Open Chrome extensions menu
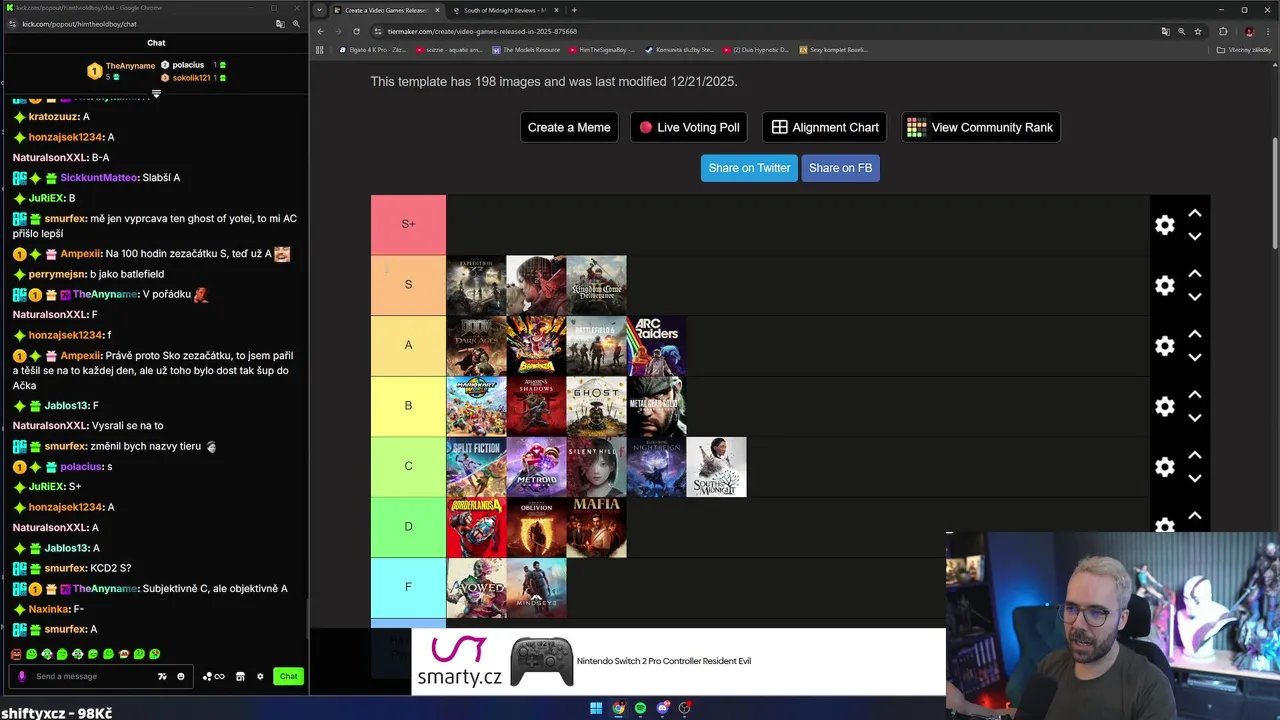The width and height of the screenshot is (1280, 720). coord(1223,31)
